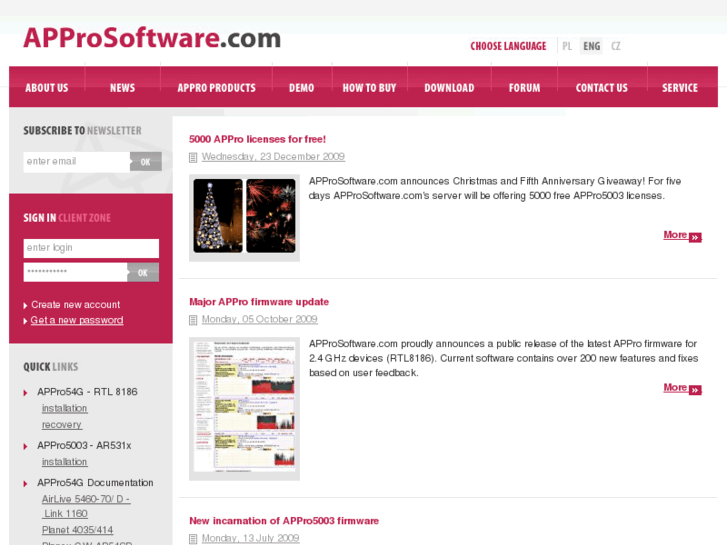Image resolution: width=727 pixels, height=545 pixels.
Task: Open the Contact Us page
Action: (x=601, y=88)
